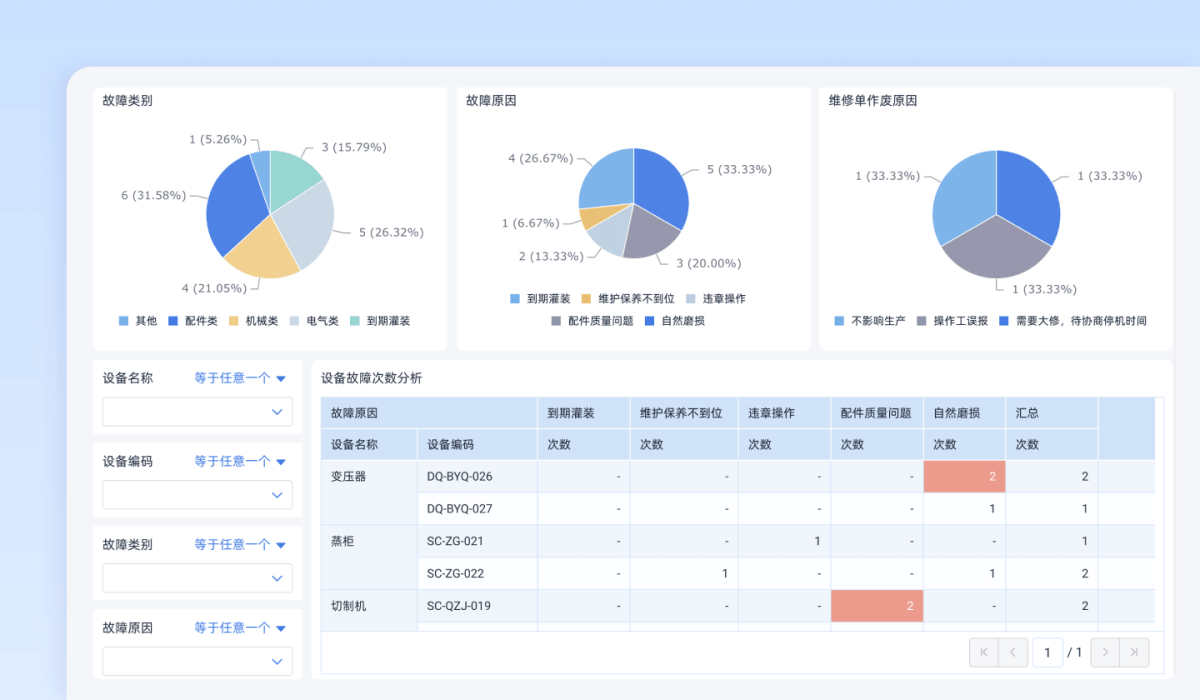Image resolution: width=1200 pixels, height=700 pixels.
Task: Toggle 到期灌装 legend in 故障原因 chart
Action: pos(540,299)
